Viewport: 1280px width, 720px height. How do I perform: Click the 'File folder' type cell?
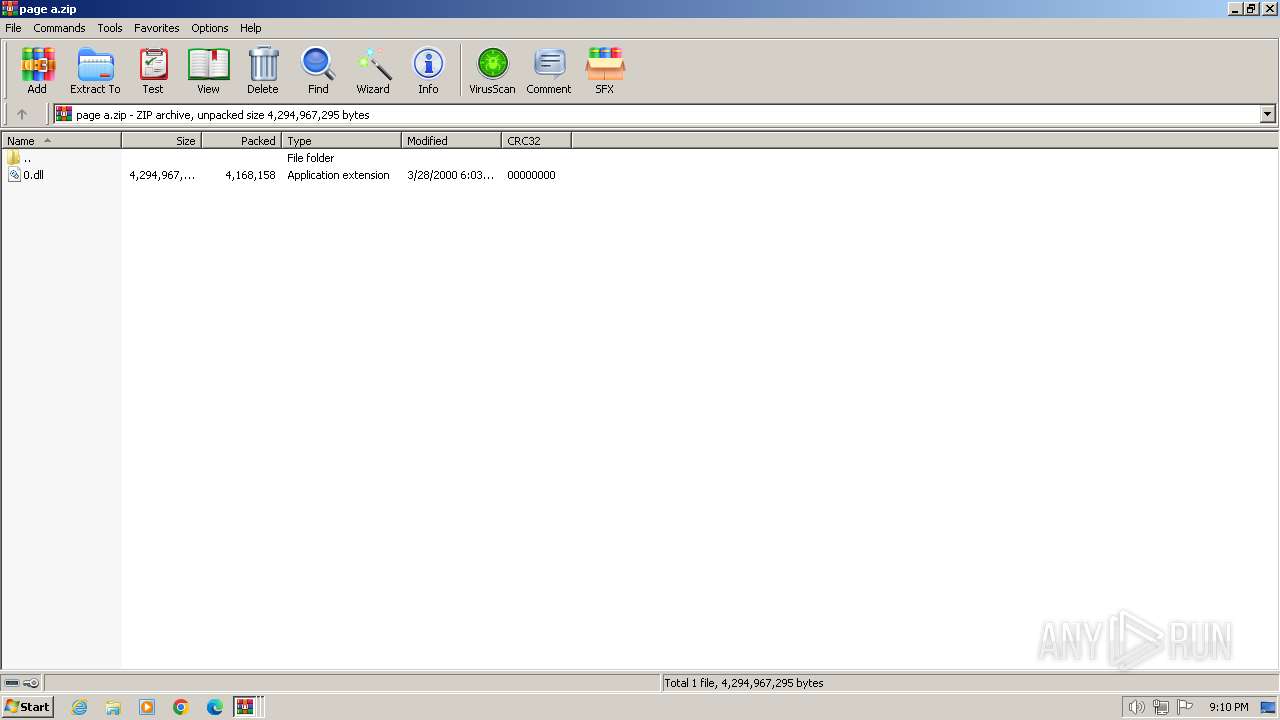(310, 158)
